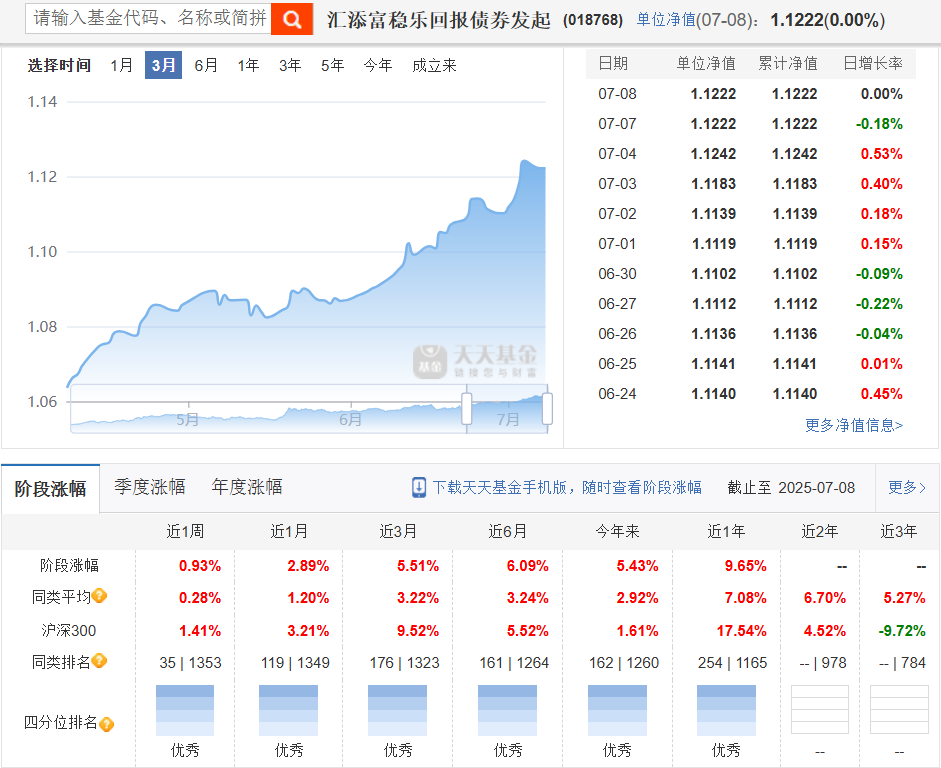Click 近6月 ranking 161 | 1264
This screenshot has width=941, height=768.
click(x=514, y=662)
